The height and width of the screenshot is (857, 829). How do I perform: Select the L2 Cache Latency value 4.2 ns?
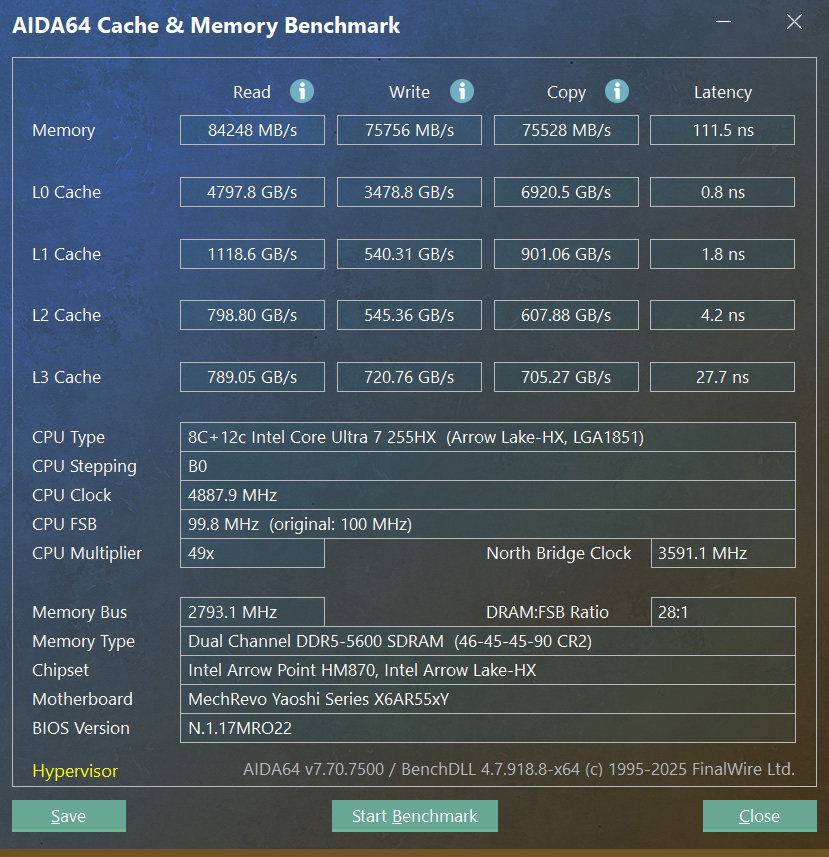pos(722,315)
